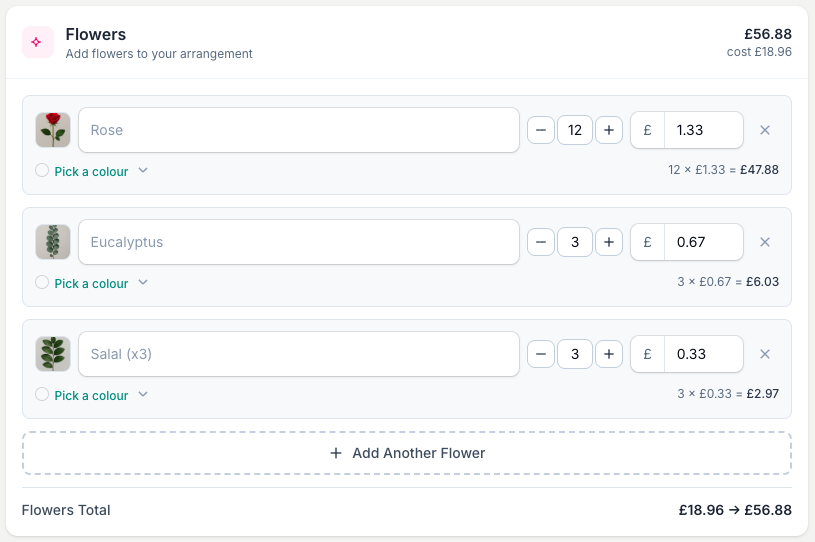Viewport: 815px width, 542px height.
Task: Remove the Salal (x3) row with X
Action: pyautogui.click(x=765, y=354)
